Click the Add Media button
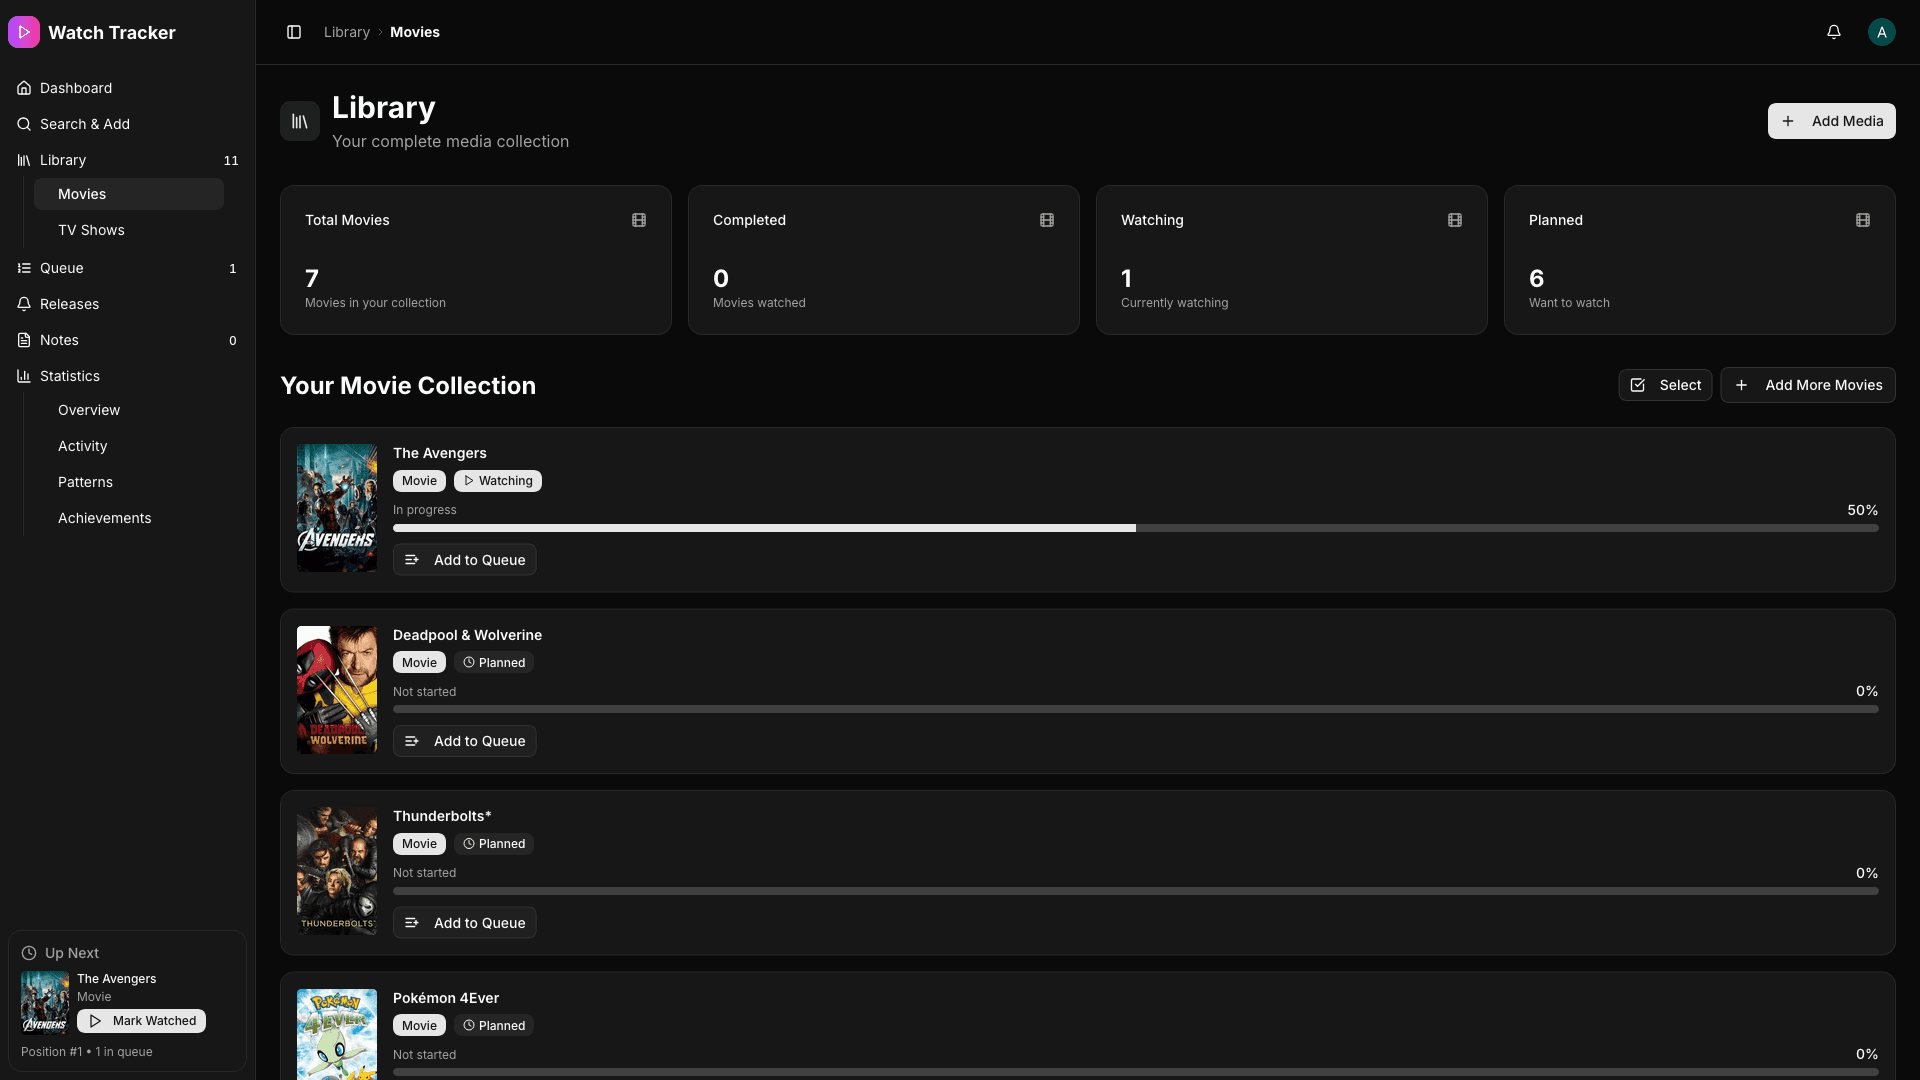Screen dimensions: 1920x1080 pyautogui.click(x=1831, y=121)
